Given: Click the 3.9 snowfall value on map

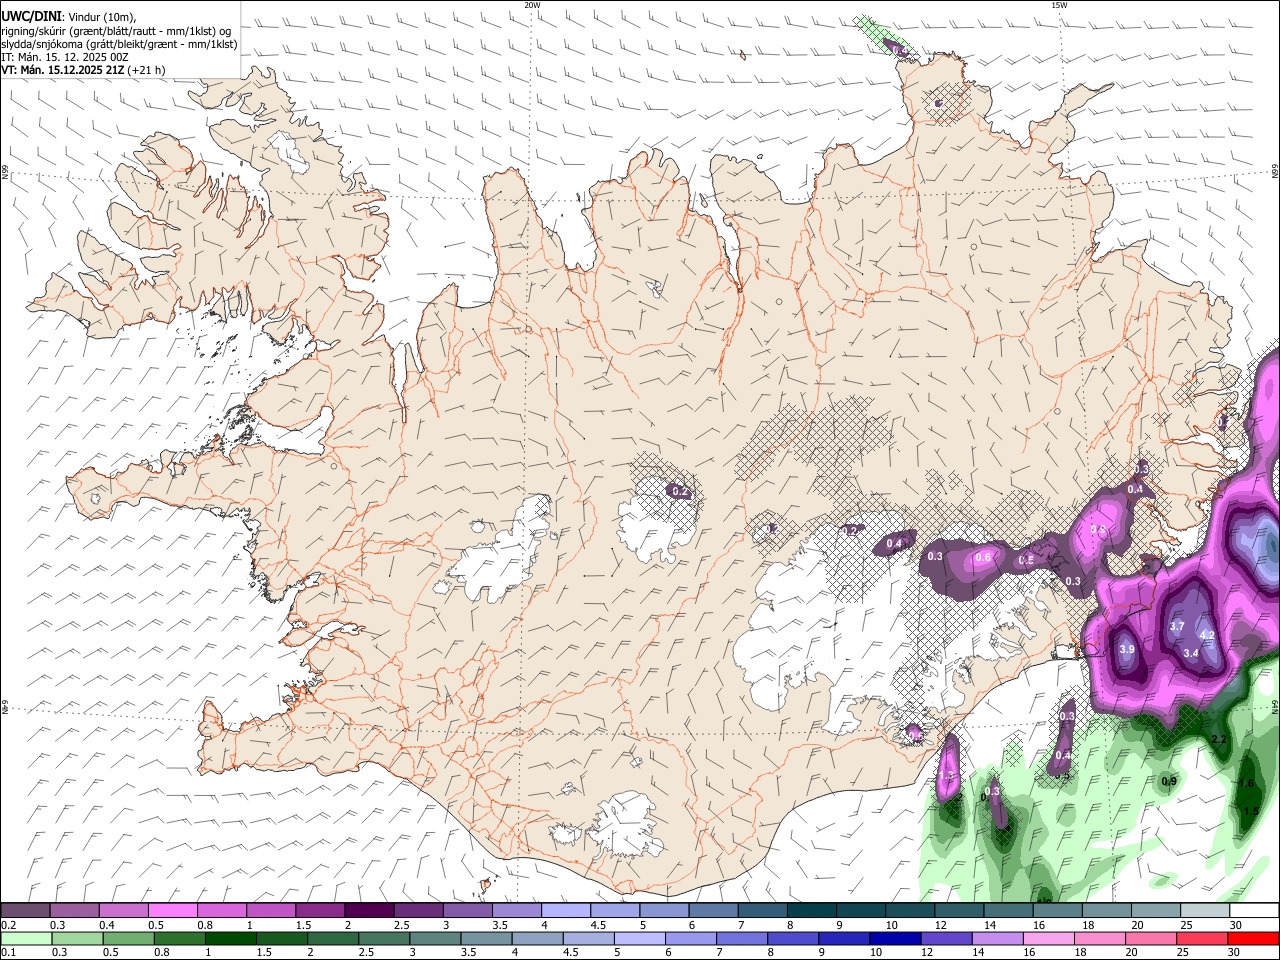Looking at the screenshot, I should 1127,650.
